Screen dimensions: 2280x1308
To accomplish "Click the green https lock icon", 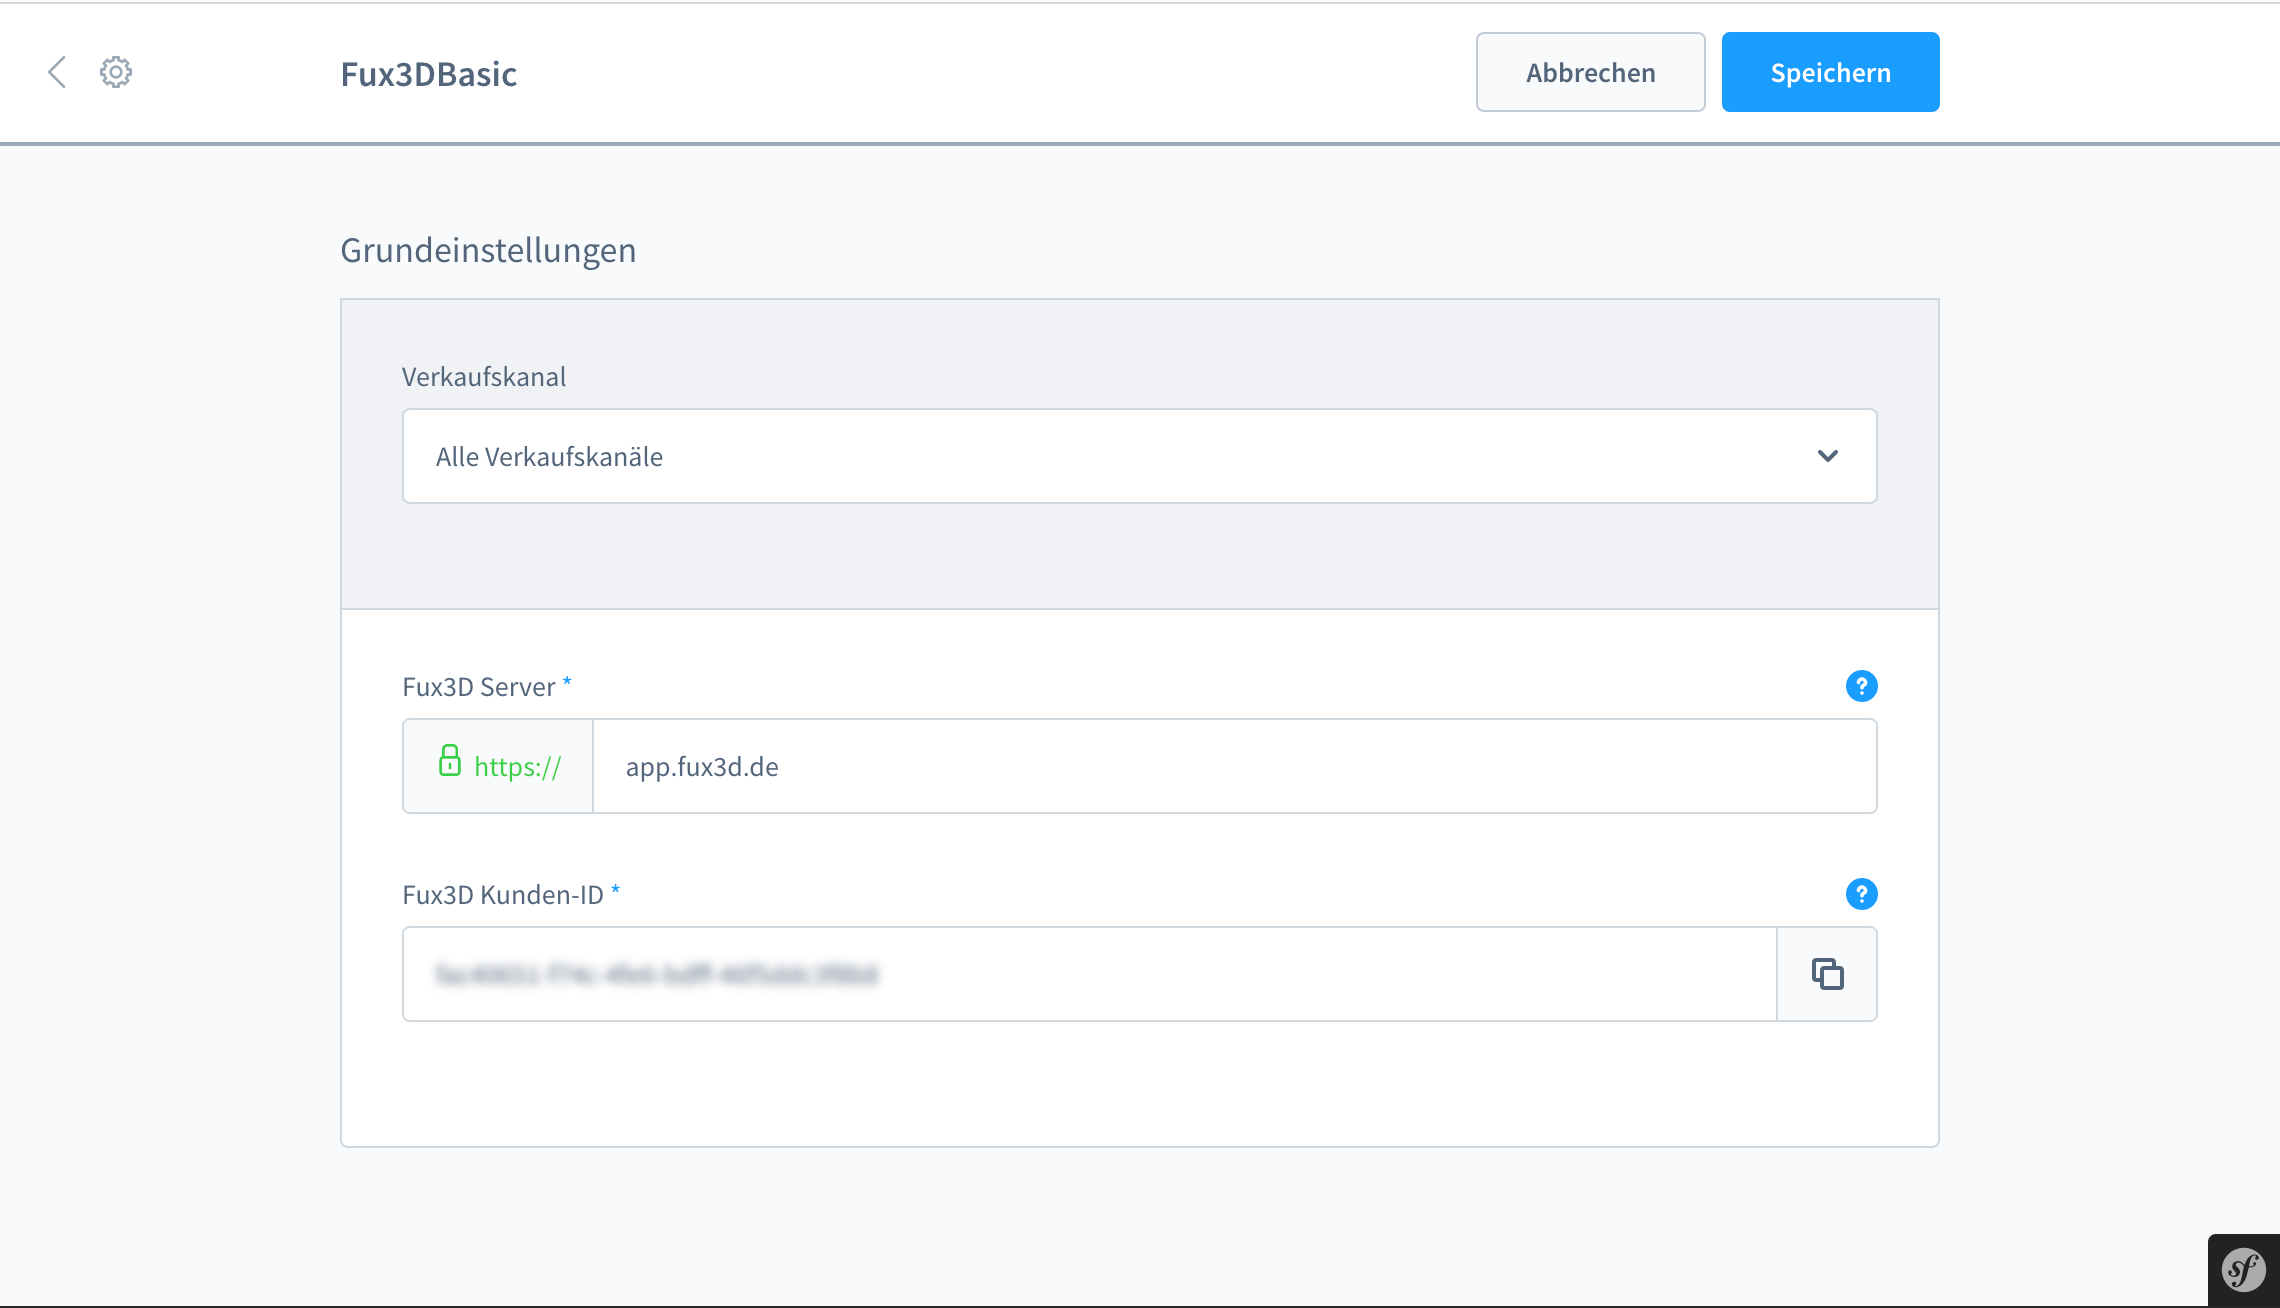I will (x=450, y=761).
